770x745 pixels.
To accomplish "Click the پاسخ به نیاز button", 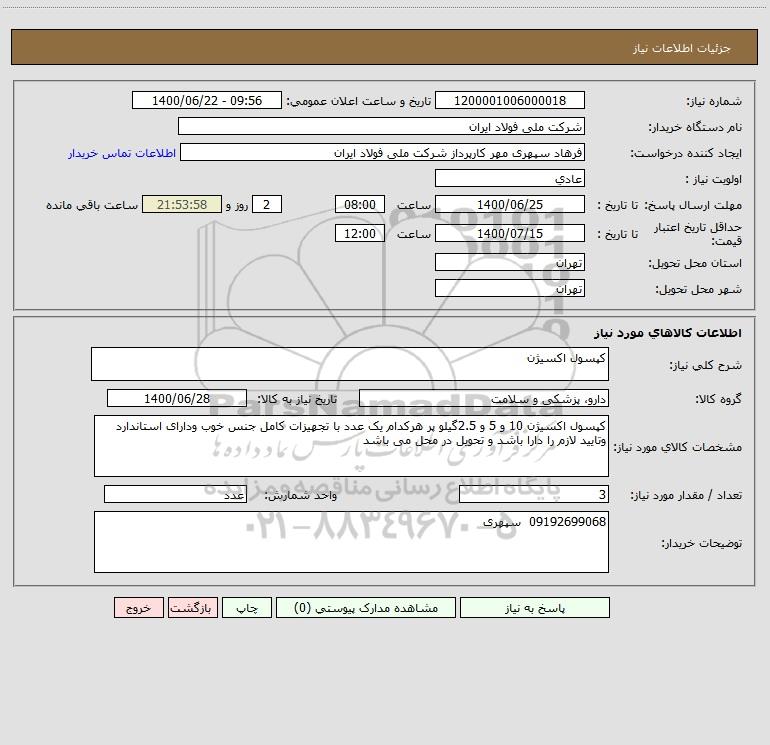I will coord(535,607).
